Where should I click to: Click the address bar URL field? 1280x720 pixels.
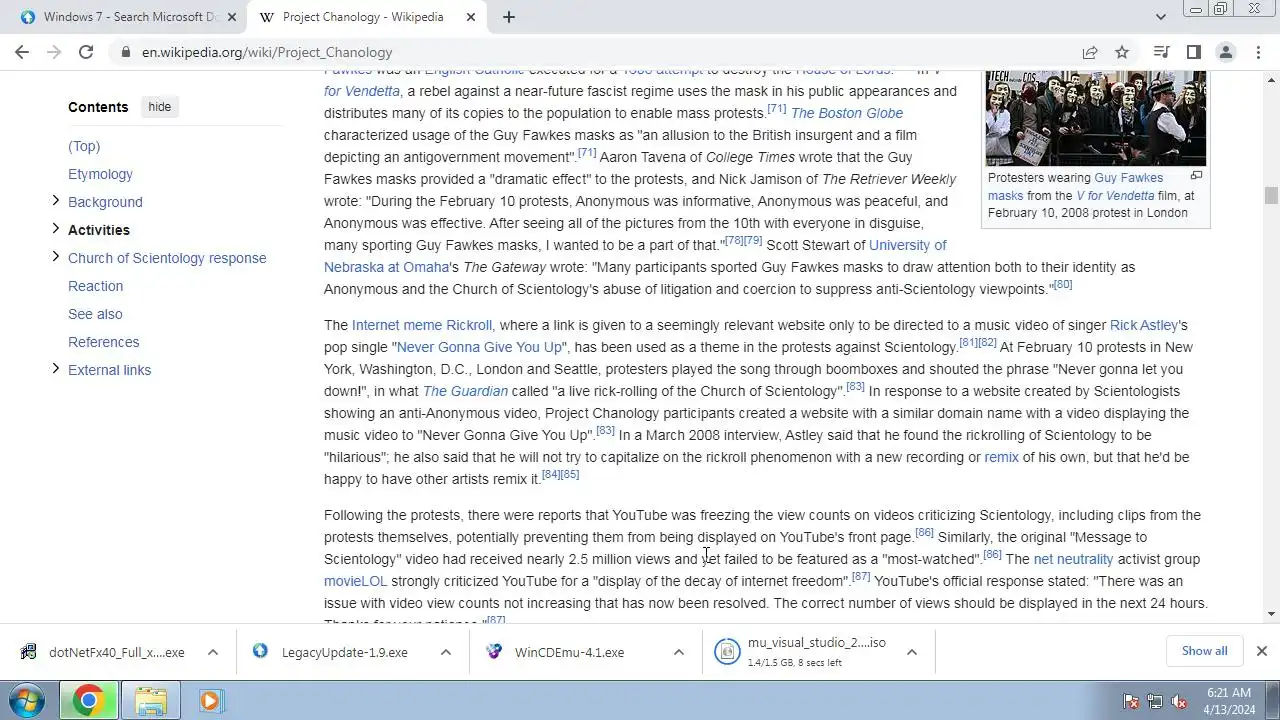click(600, 52)
